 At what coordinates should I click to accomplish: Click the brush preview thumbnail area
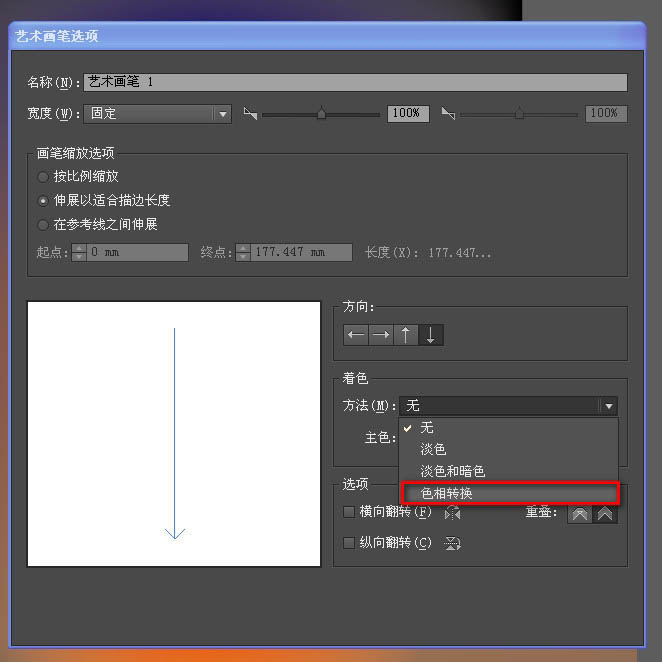(x=174, y=434)
